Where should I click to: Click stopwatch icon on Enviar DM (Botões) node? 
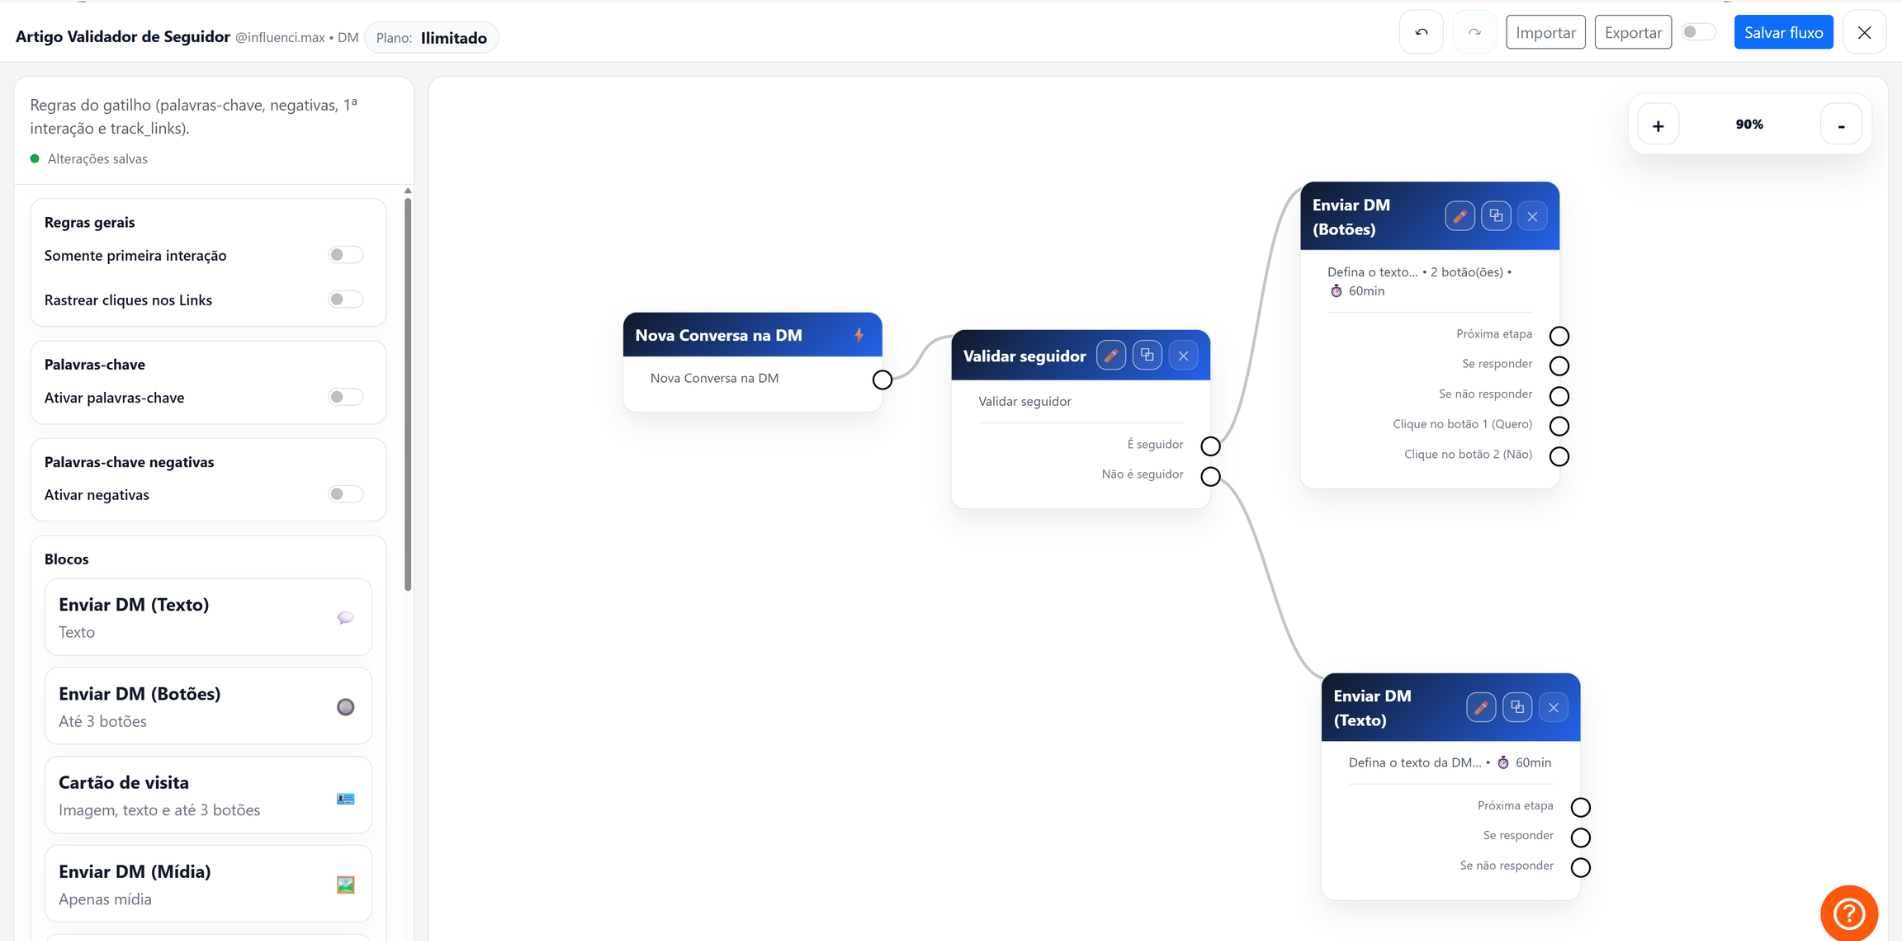click(1336, 291)
